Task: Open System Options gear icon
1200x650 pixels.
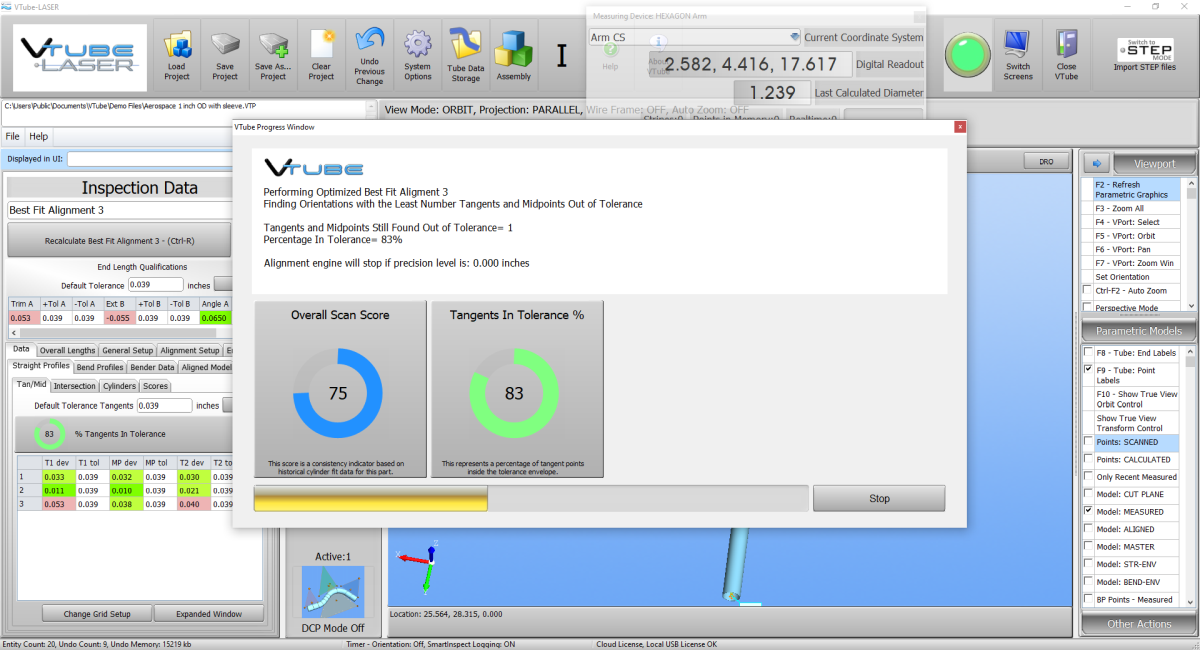Action: 417,56
